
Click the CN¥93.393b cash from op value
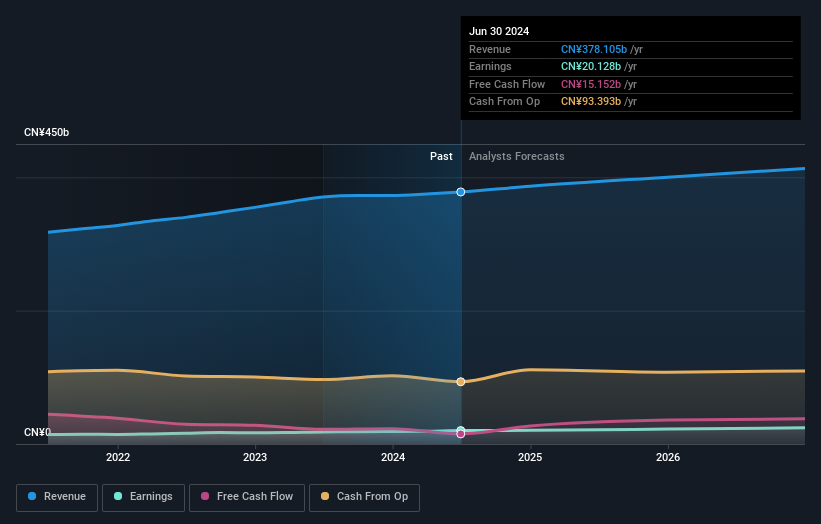pos(591,102)
